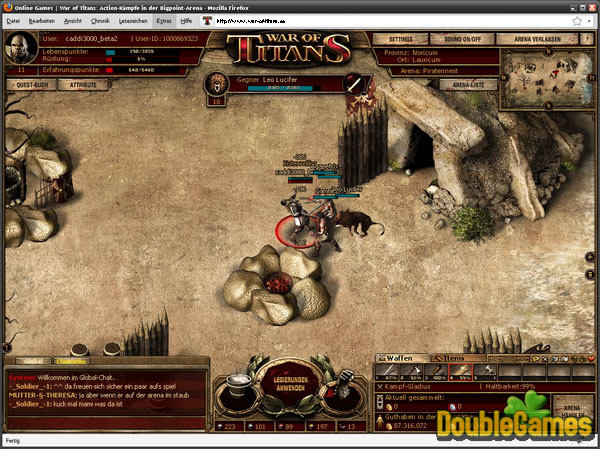Click the red heart icon

(x=592, y=359)
